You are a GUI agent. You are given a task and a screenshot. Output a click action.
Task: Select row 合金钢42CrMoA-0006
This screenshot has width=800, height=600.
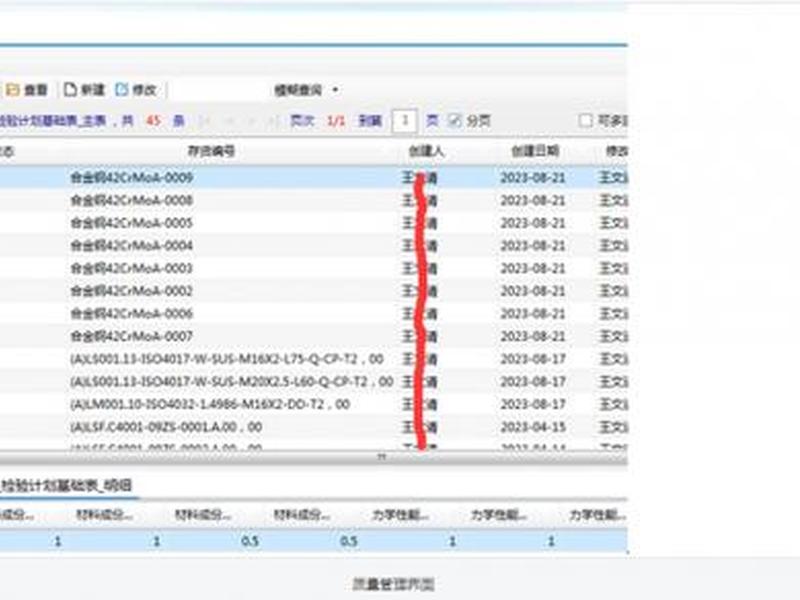pos(314,313)
